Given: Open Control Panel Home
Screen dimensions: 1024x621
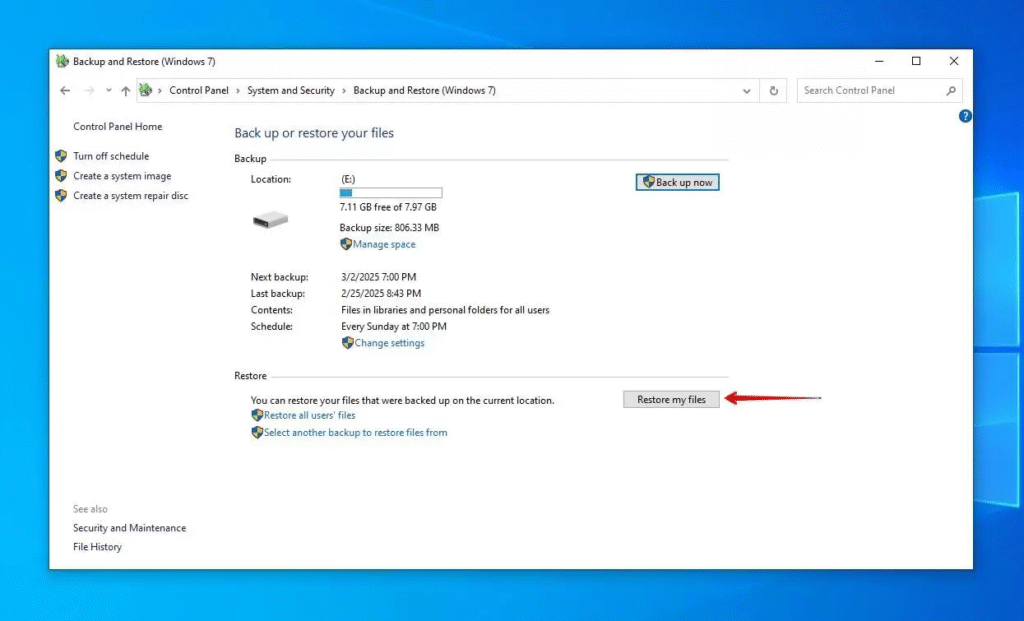Looking at the screenshot, I should click(118, 127).
